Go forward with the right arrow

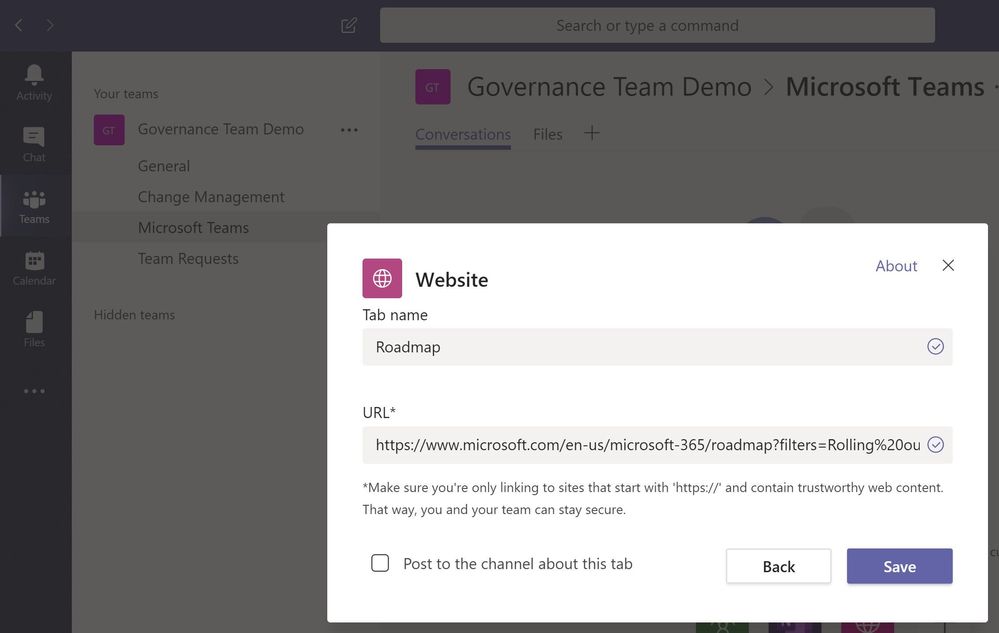[50, 25]
